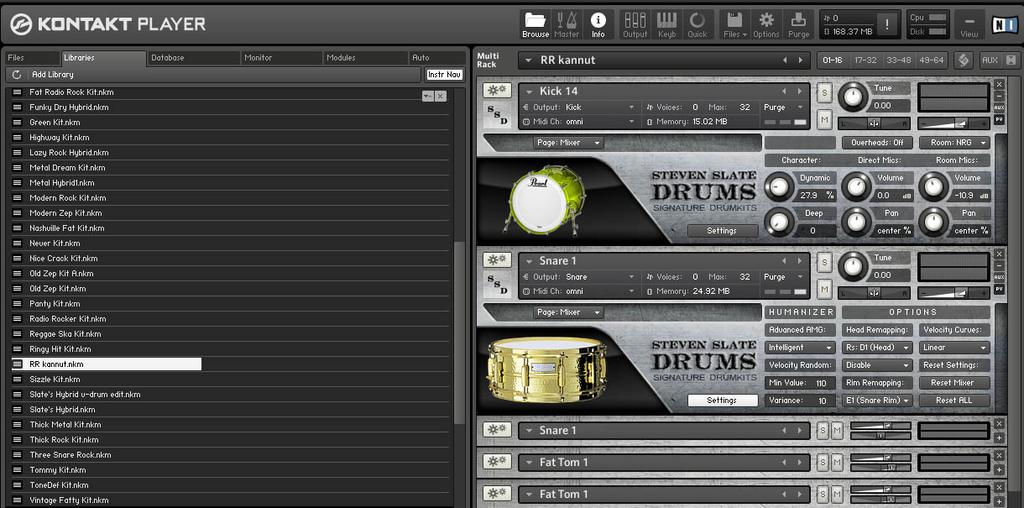Click Settings button in Snare 1 panel

[722, 400]
